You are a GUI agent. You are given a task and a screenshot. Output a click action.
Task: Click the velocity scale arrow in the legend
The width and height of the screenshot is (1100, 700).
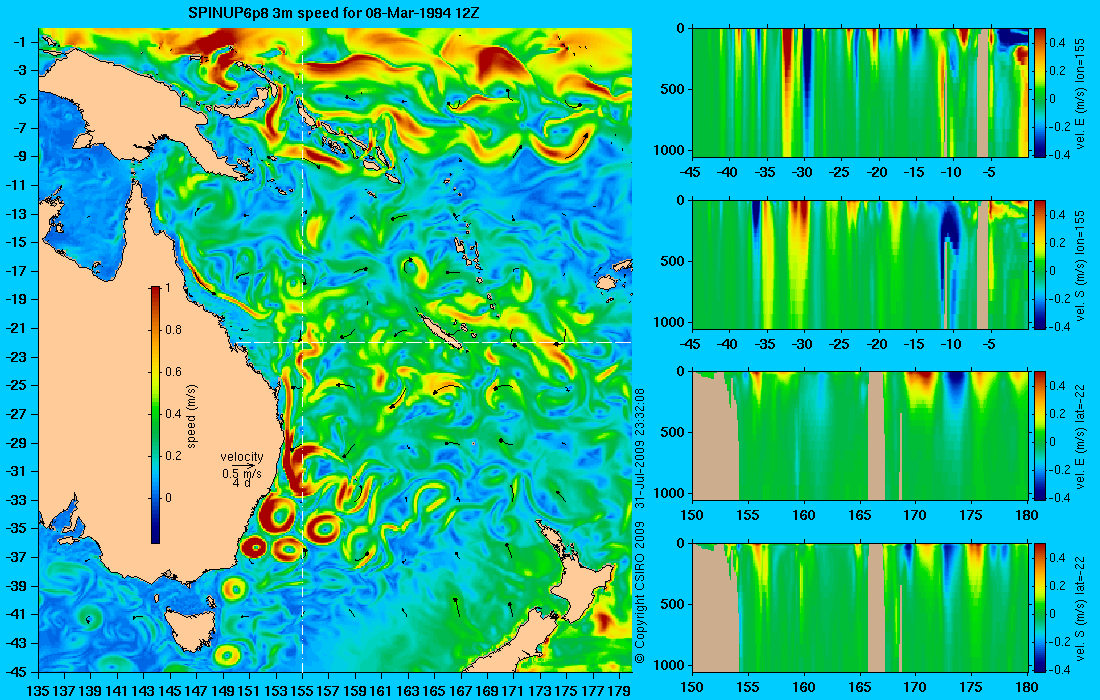(x=245, y=465)
